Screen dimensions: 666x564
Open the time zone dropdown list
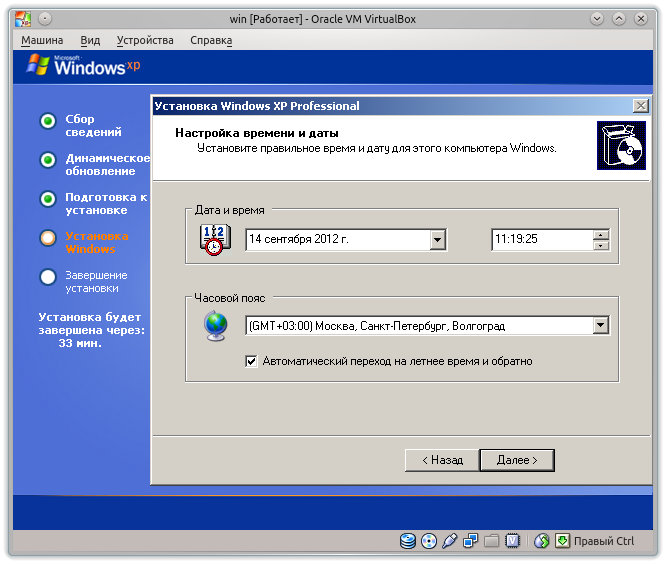[600, 325]
